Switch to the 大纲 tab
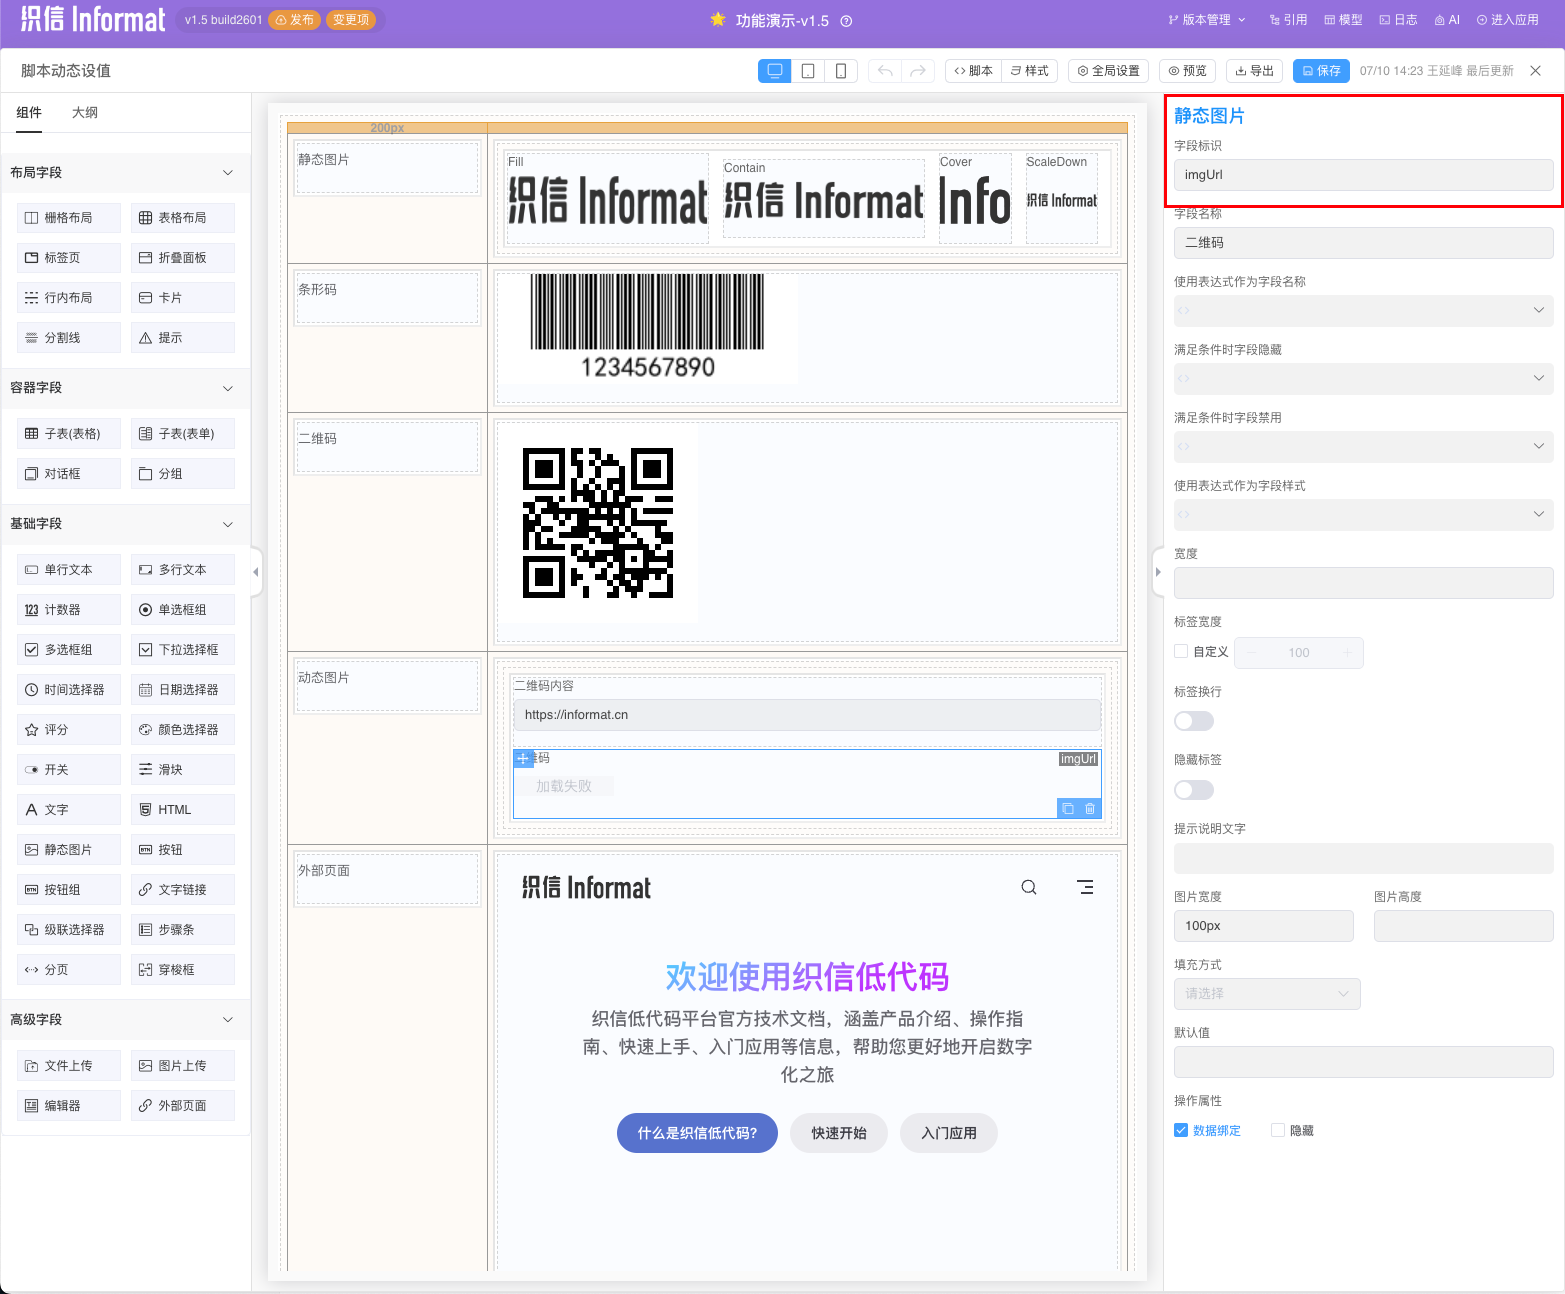Image resolution: width=1565 pixels, height=1294 pixels. (85, 113)
